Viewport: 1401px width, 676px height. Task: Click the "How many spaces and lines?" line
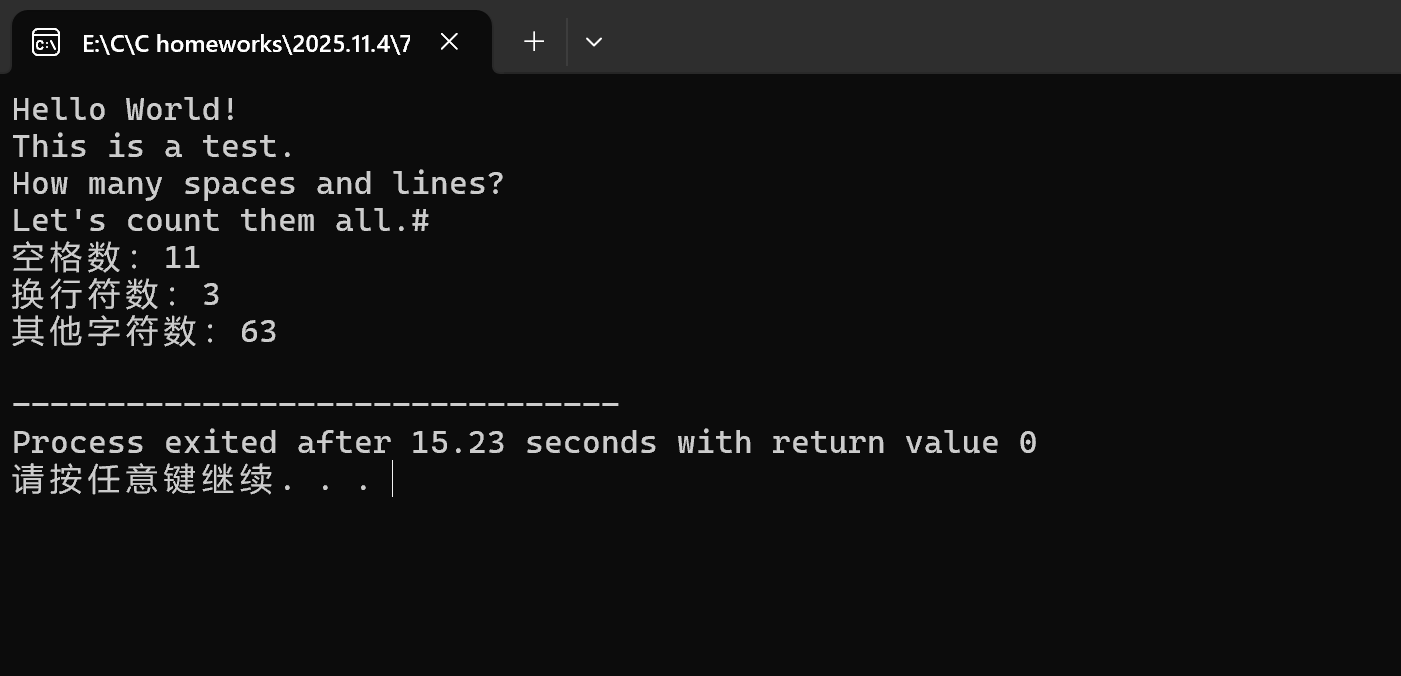(258, 184)
